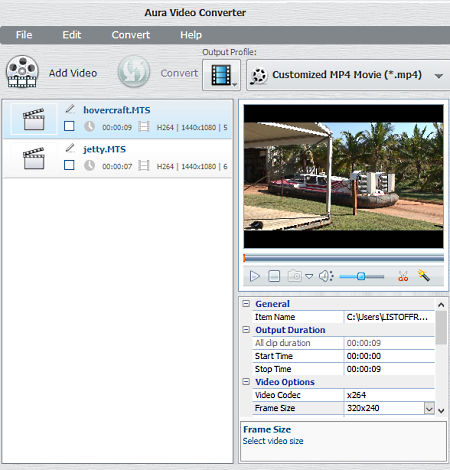This screenshot has width=450, height=470.
Task: Click the Stop Time value 00:00:09
Action: (389, 369)
